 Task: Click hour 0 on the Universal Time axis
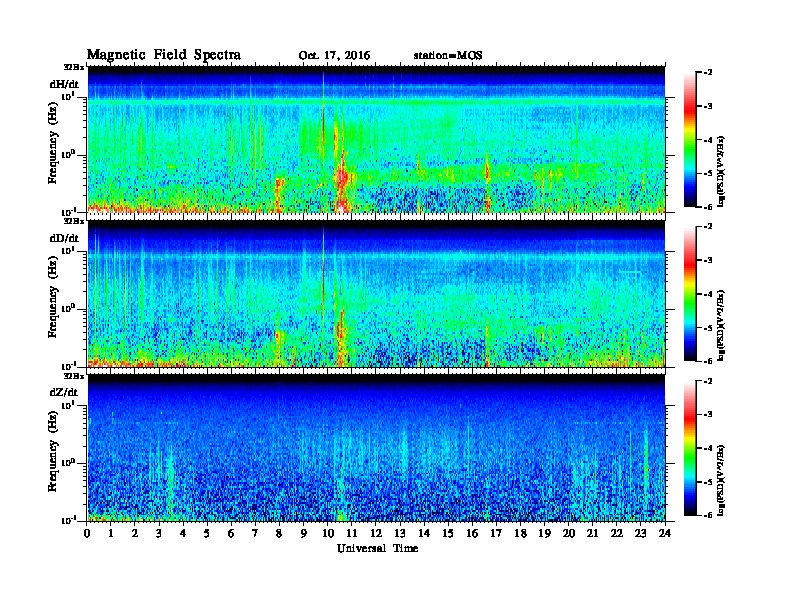[87, 533]
